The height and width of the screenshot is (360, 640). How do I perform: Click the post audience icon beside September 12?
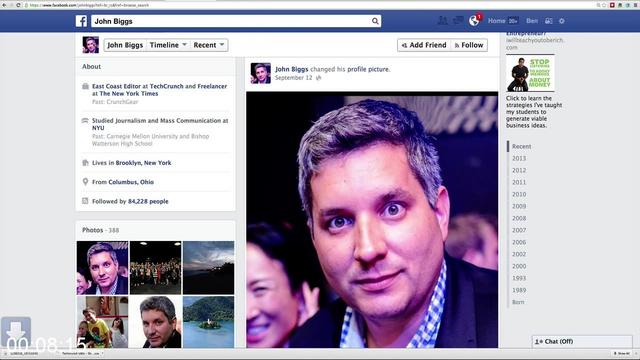coord(319,78)
